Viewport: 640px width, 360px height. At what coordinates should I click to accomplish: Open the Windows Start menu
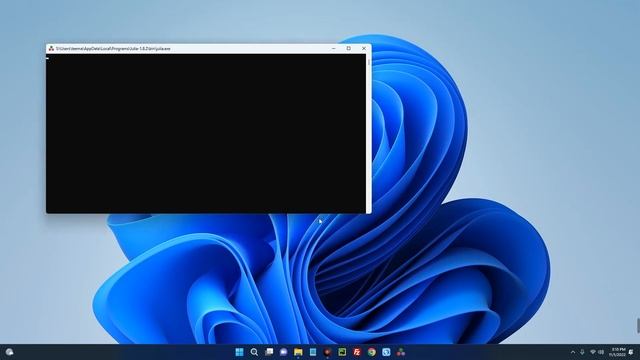point(240,352)
